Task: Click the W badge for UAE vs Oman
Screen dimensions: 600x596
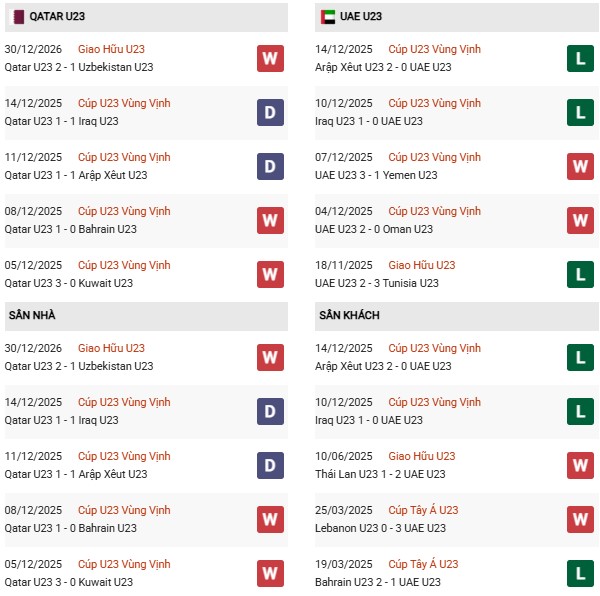Action: click(580, 220)
